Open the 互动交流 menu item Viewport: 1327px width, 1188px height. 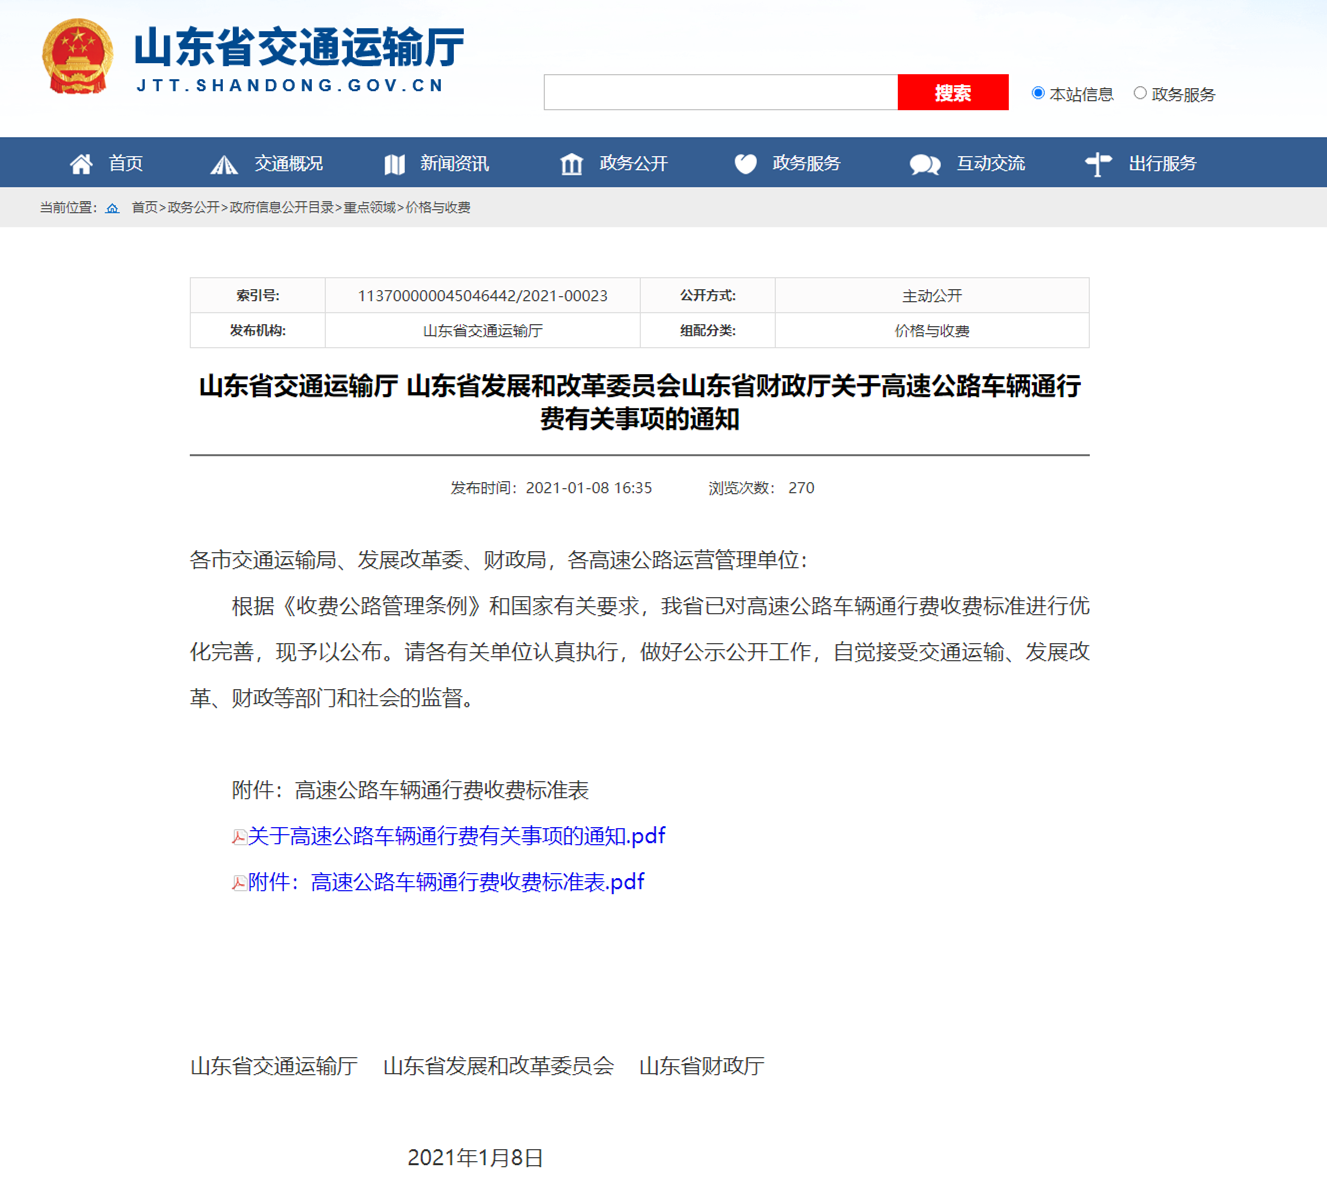(991, 164)
